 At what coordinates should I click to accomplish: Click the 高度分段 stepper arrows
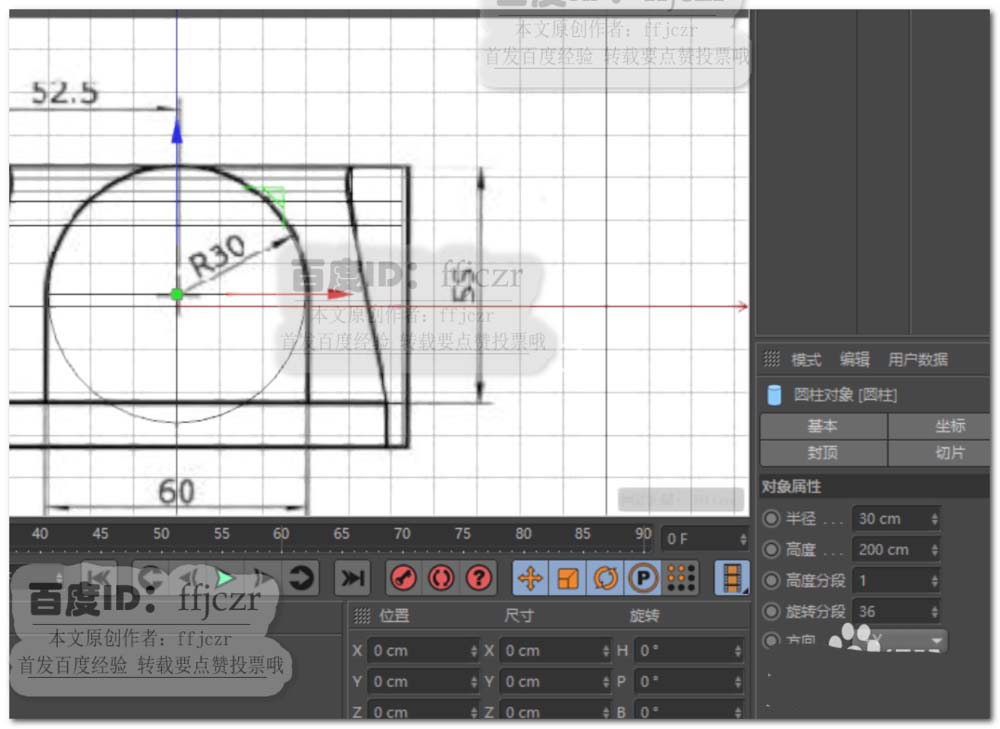pyautogui.click(x=934, y=581)
